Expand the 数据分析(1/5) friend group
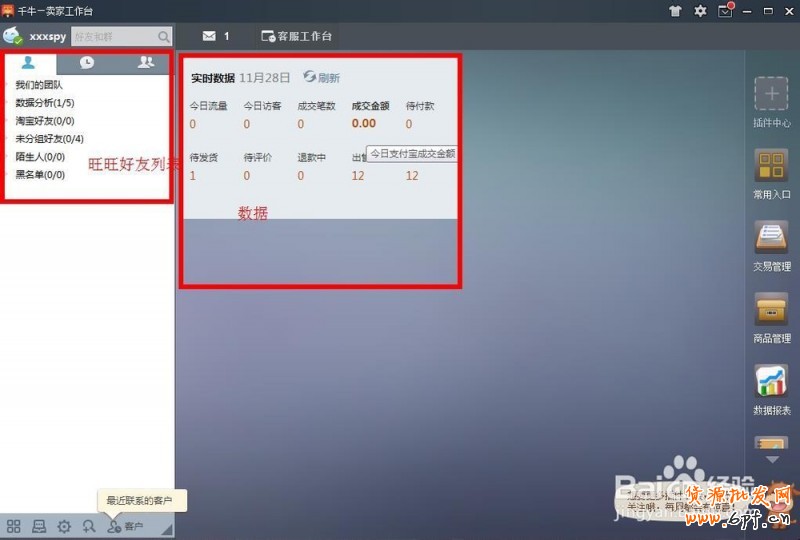Screen dimensions: 800x540 click(44, 103)
